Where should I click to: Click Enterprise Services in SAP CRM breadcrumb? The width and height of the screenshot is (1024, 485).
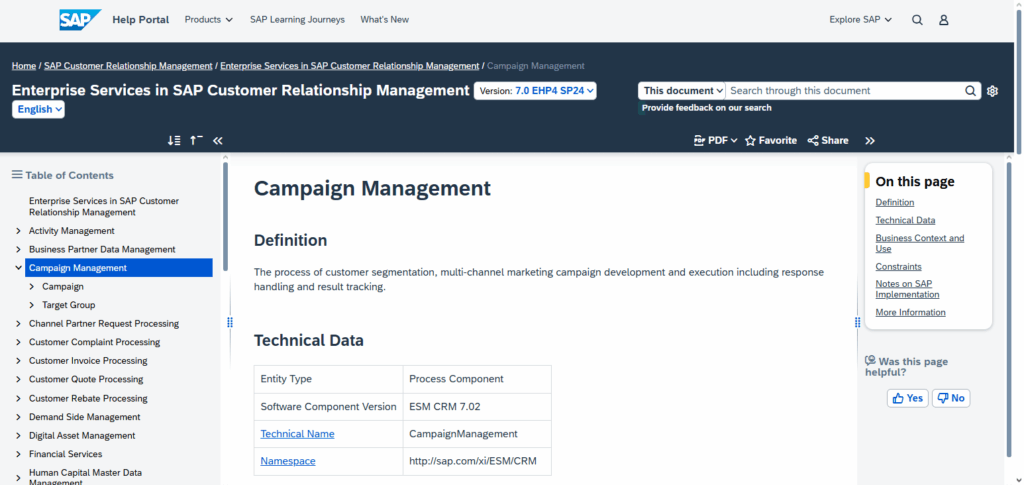[349, 66]
